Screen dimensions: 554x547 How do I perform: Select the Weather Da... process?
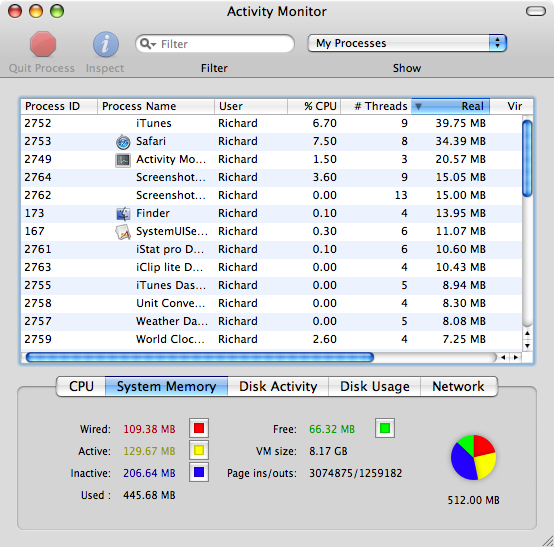click(x=172, y=322)
